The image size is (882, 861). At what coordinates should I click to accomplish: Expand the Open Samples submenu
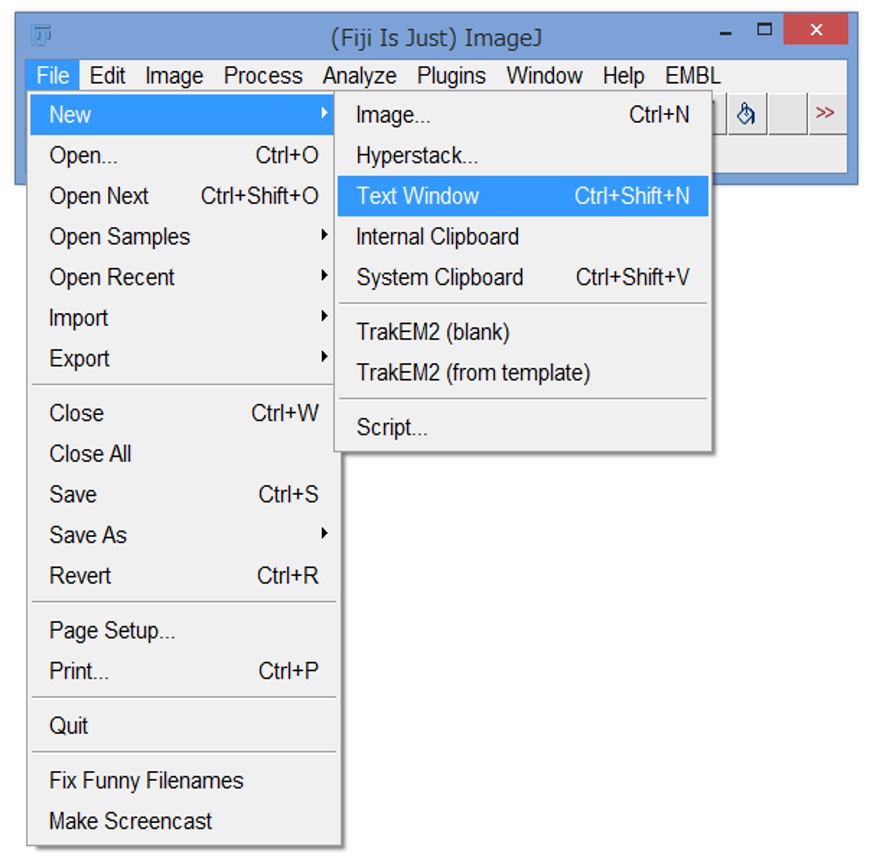(x=182, y=237)
